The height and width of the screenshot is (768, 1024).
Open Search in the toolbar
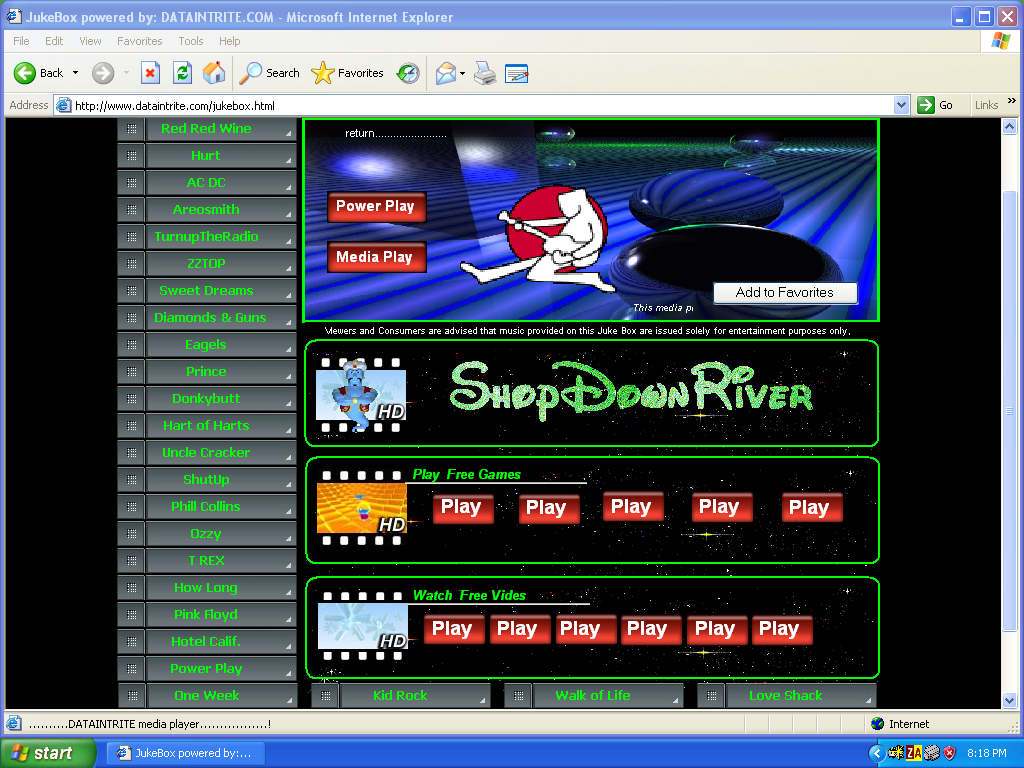pyautogui.click(x=269, y=73)
